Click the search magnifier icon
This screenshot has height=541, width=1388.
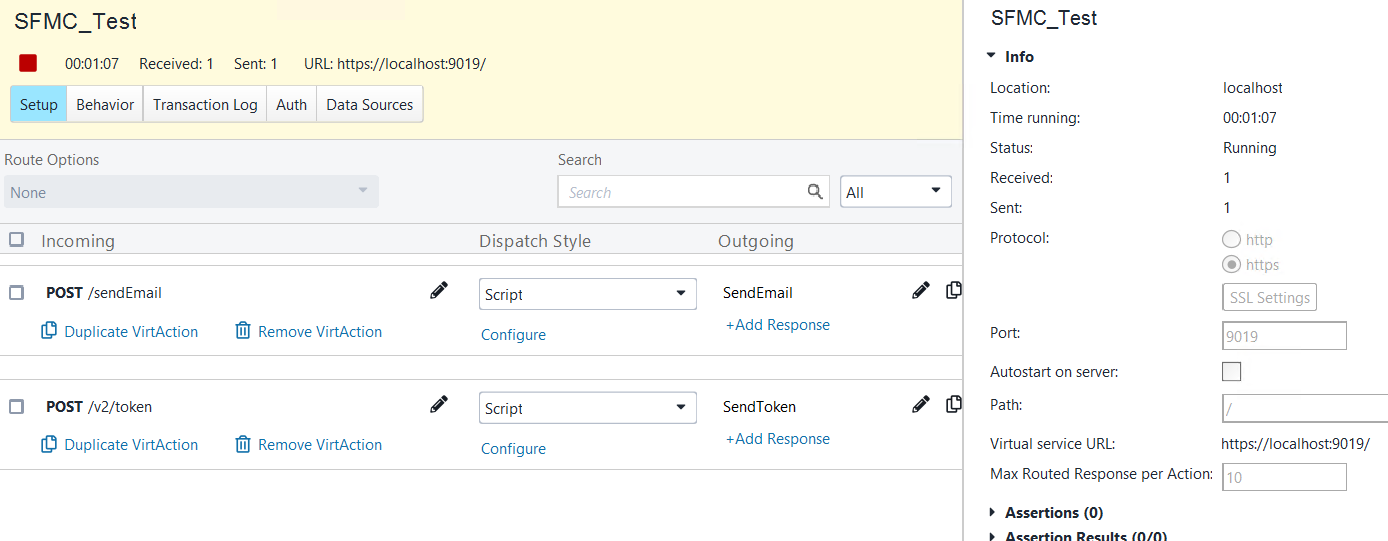point(816,191)
